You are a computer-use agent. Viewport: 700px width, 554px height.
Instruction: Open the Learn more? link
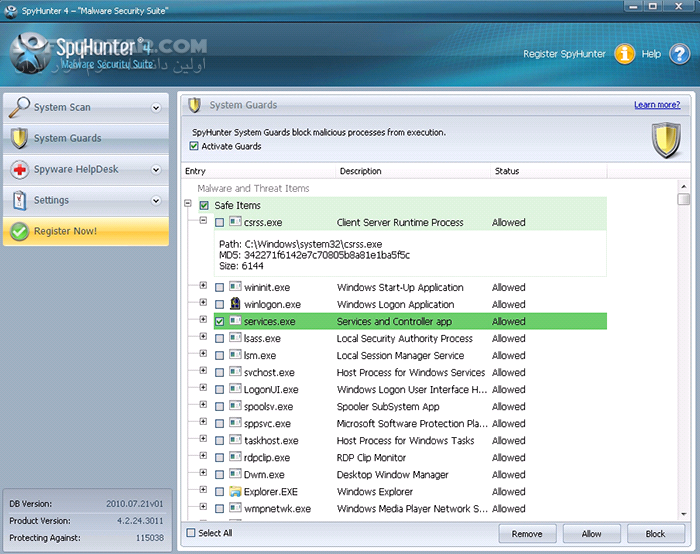coord(657,105)
